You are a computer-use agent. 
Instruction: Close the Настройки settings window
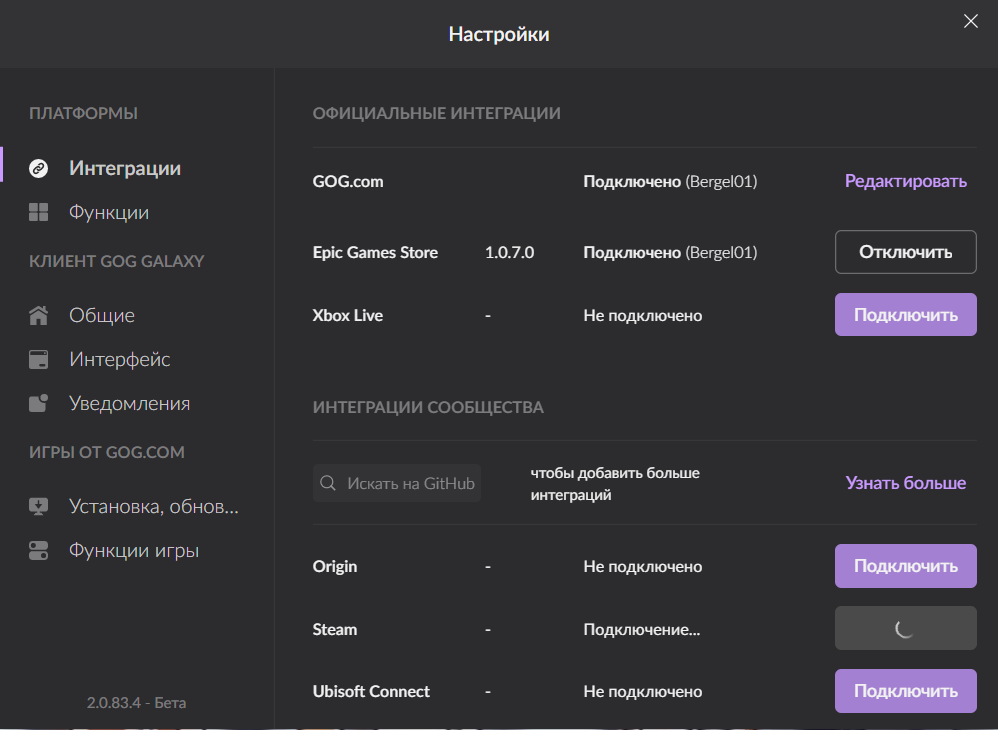click(x=971, y=21)
